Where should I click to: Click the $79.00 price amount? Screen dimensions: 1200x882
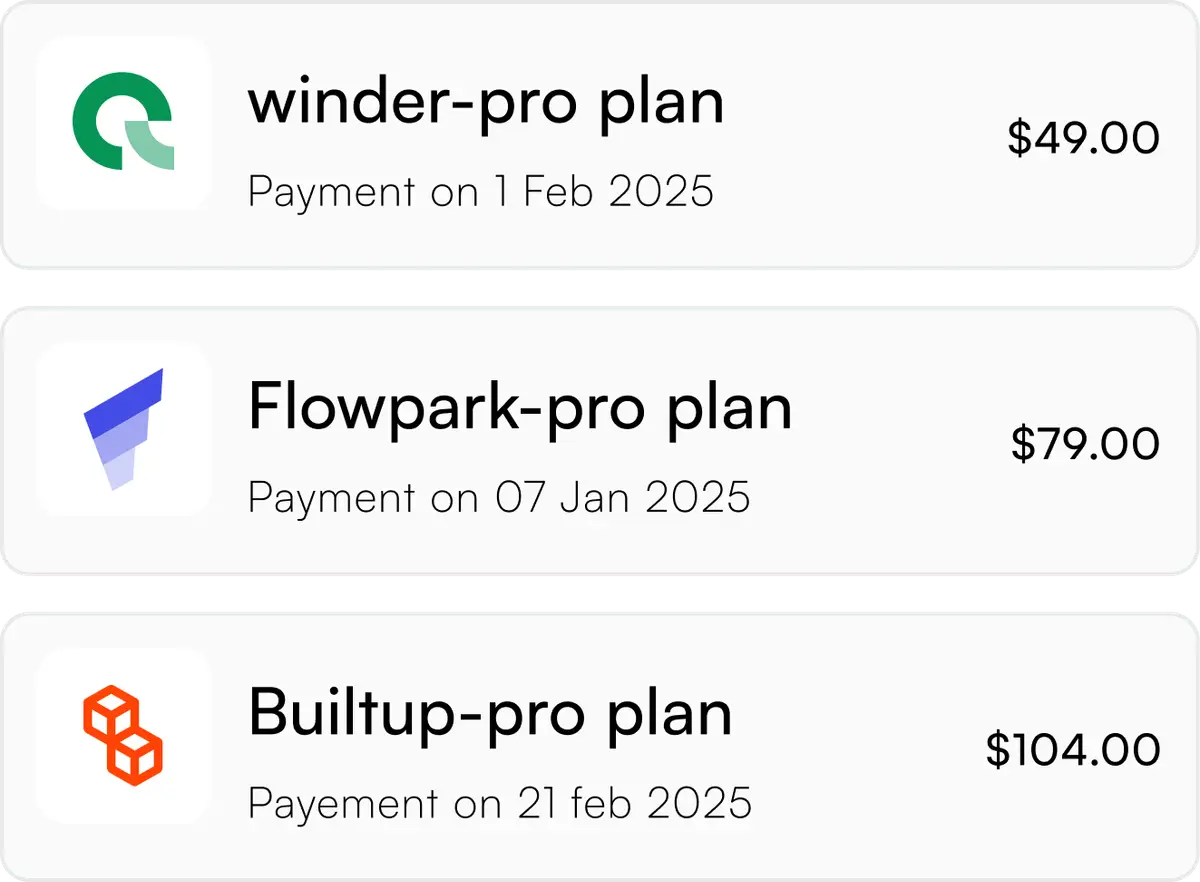tap(1085, 444)
